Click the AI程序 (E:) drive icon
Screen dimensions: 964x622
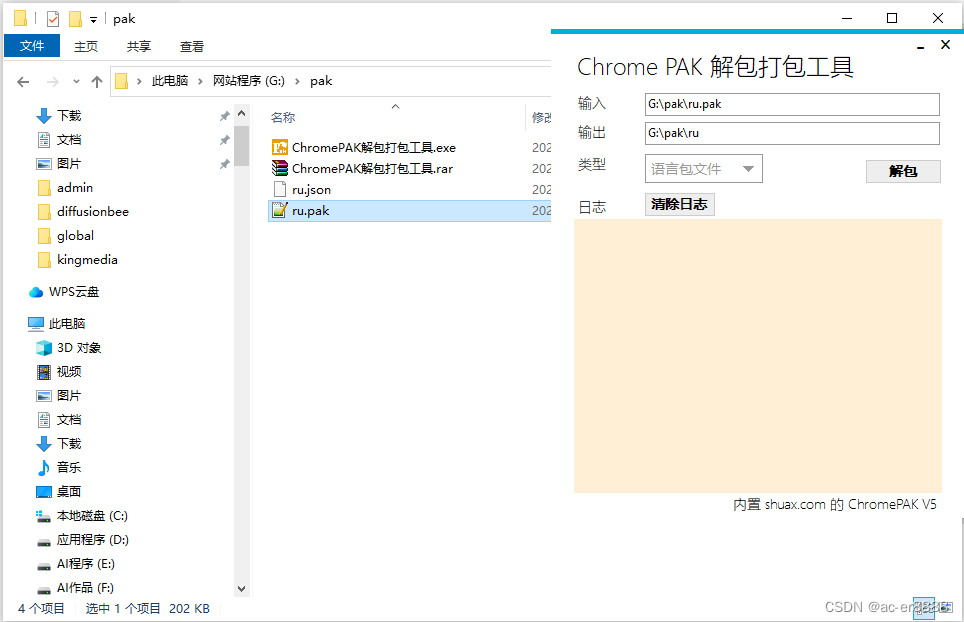click(44, 565)
